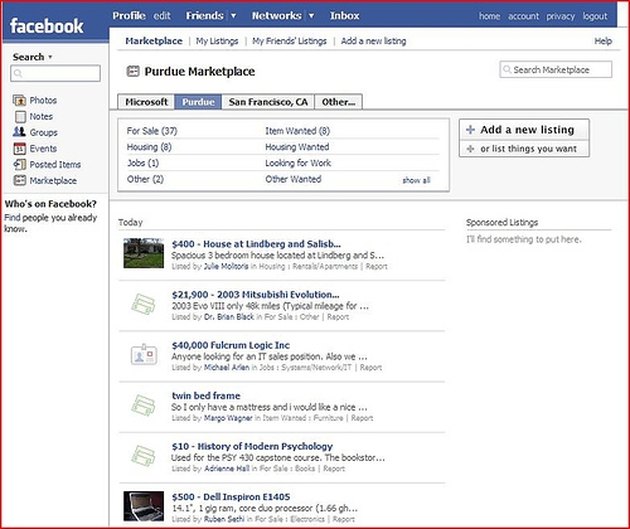This screenshot has width=630, height=529.
Task: Open the privacy link
Action: 560,16
